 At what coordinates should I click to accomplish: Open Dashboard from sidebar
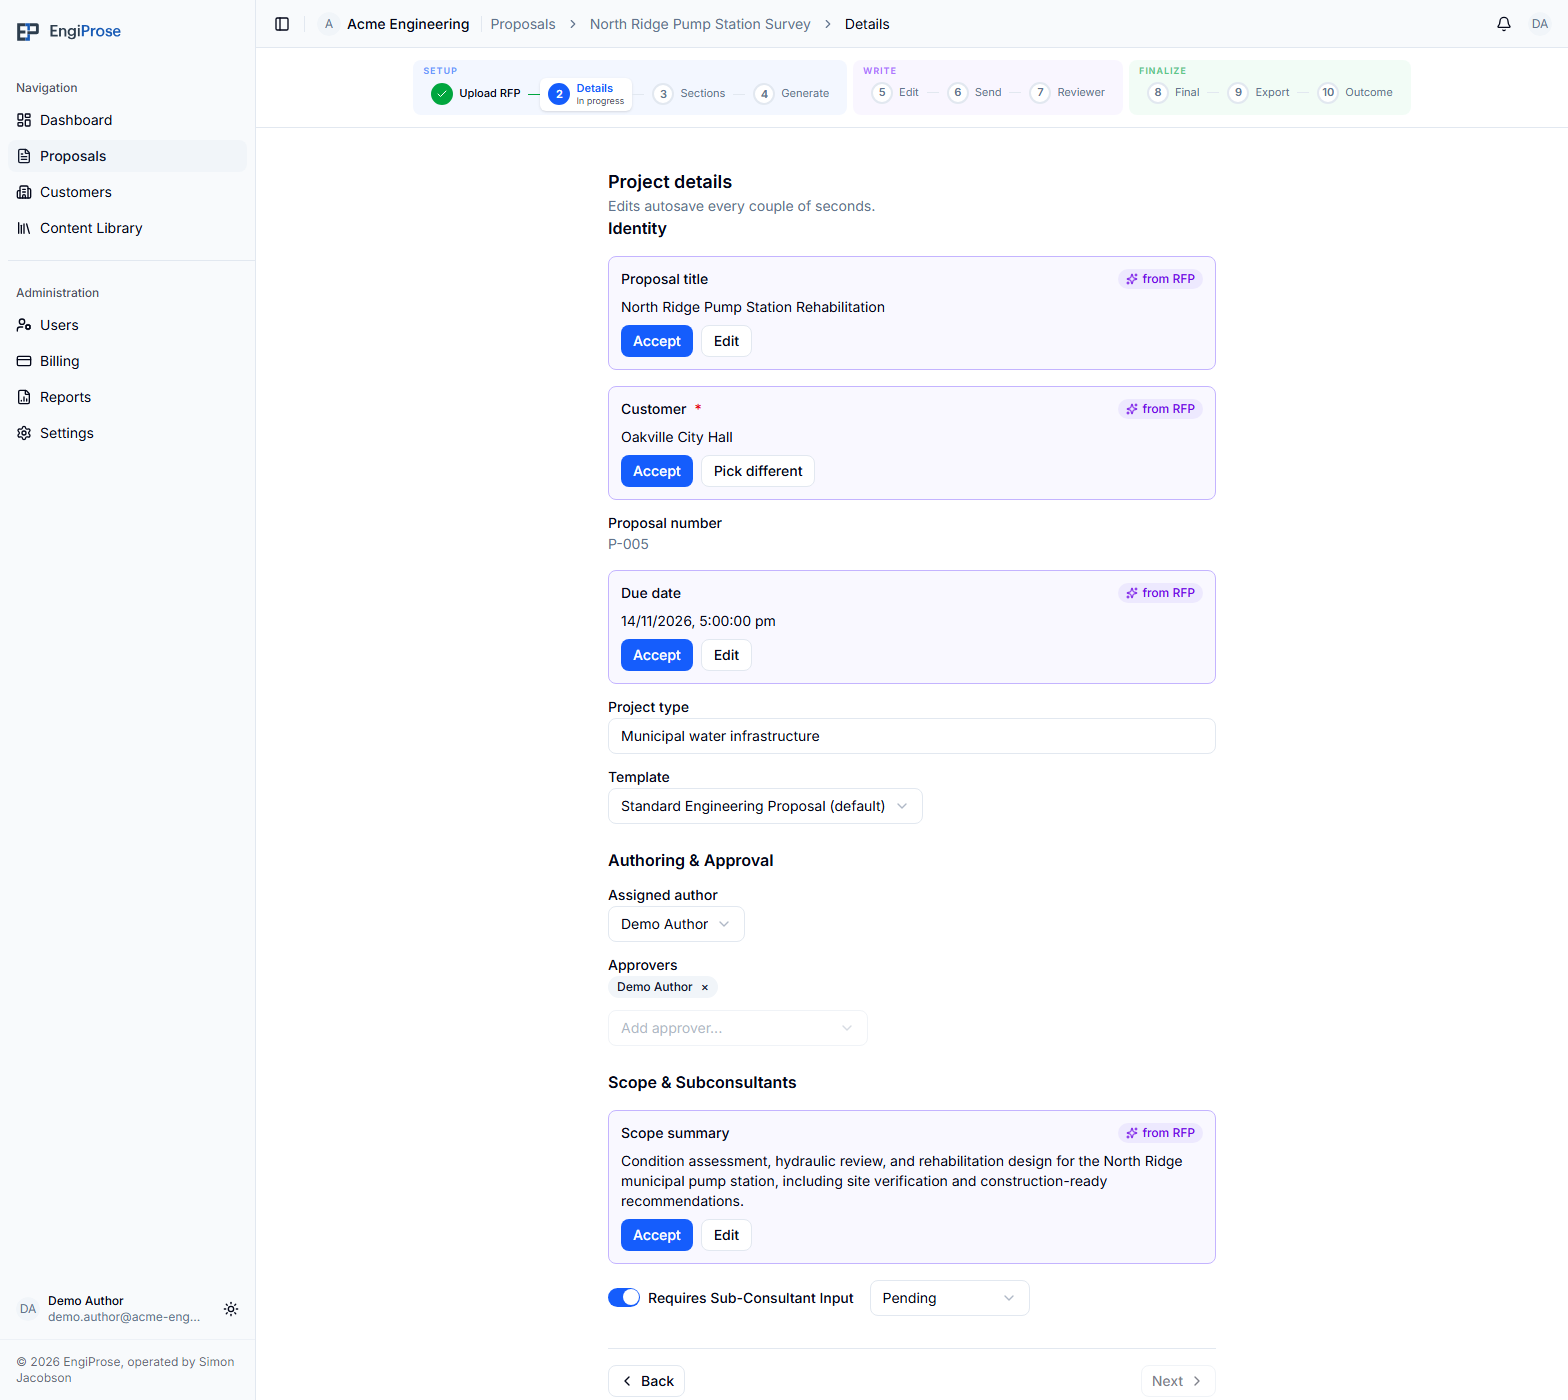(127, 120)
